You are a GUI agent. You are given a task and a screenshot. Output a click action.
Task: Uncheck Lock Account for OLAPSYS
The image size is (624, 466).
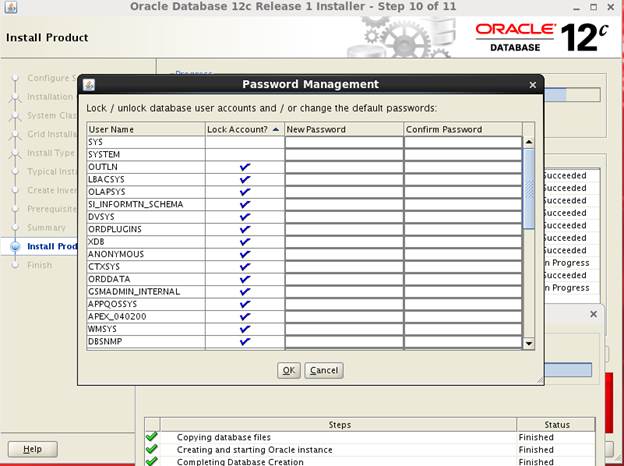point(245,192)
